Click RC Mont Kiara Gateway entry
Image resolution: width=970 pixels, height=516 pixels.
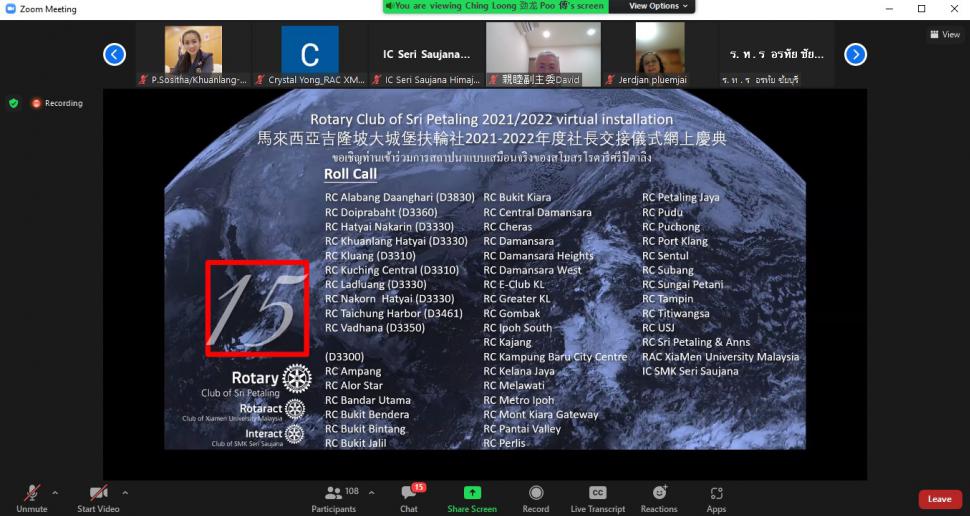[541, 415]
